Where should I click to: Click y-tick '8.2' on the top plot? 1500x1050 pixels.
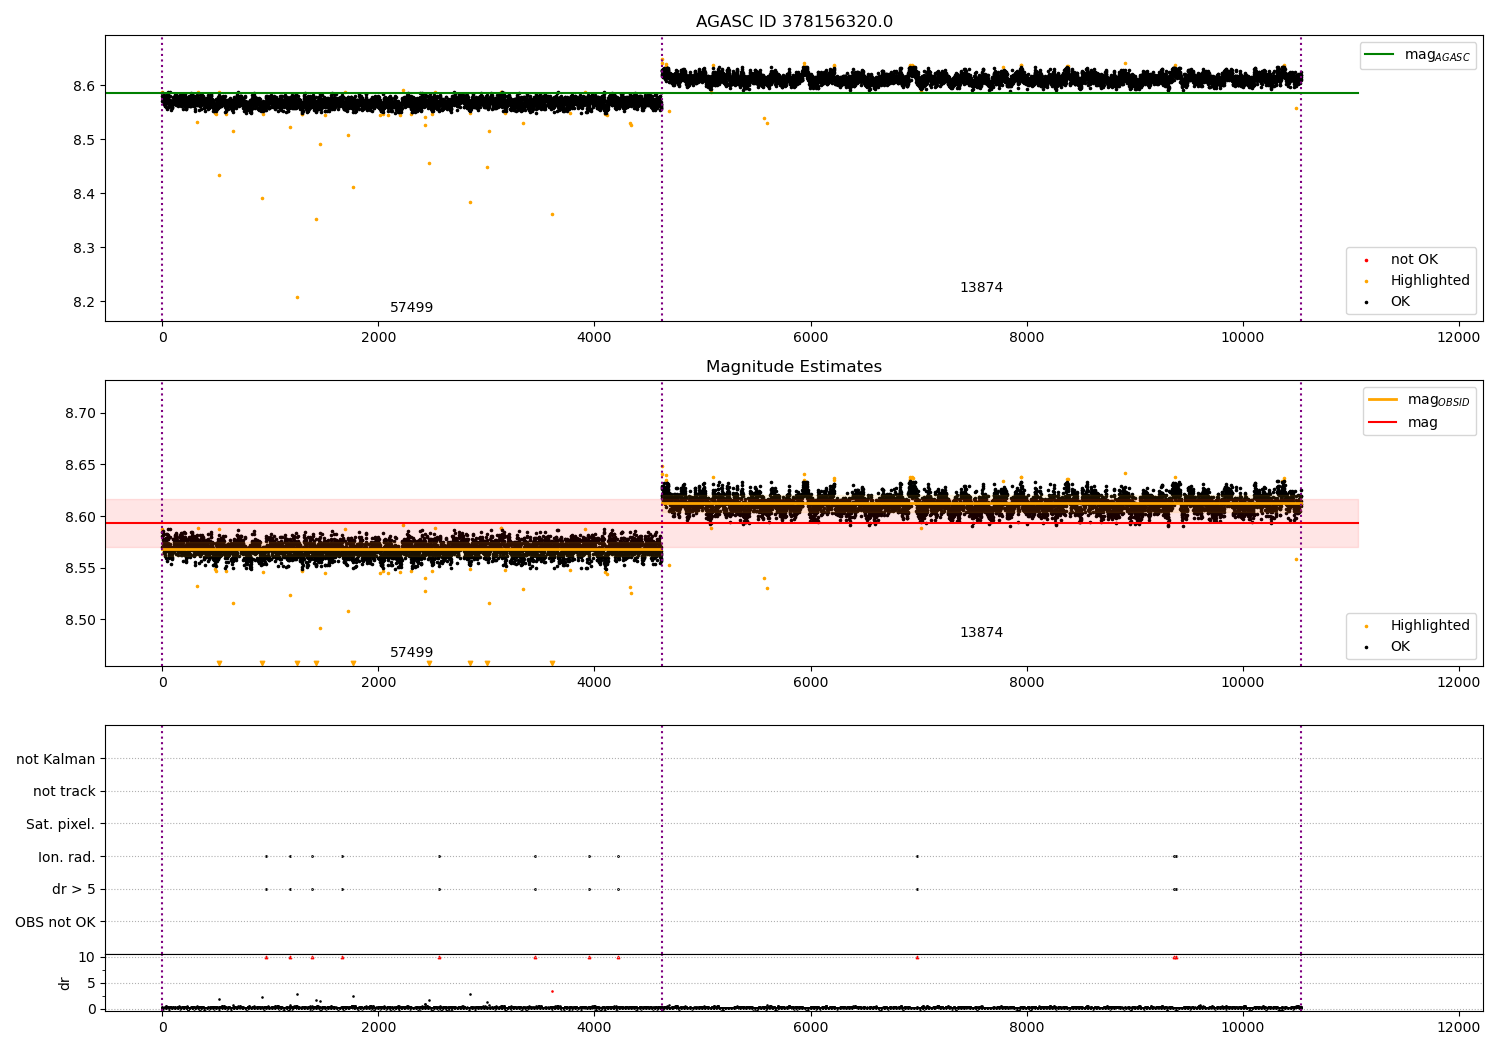click(x=84, y=302)
